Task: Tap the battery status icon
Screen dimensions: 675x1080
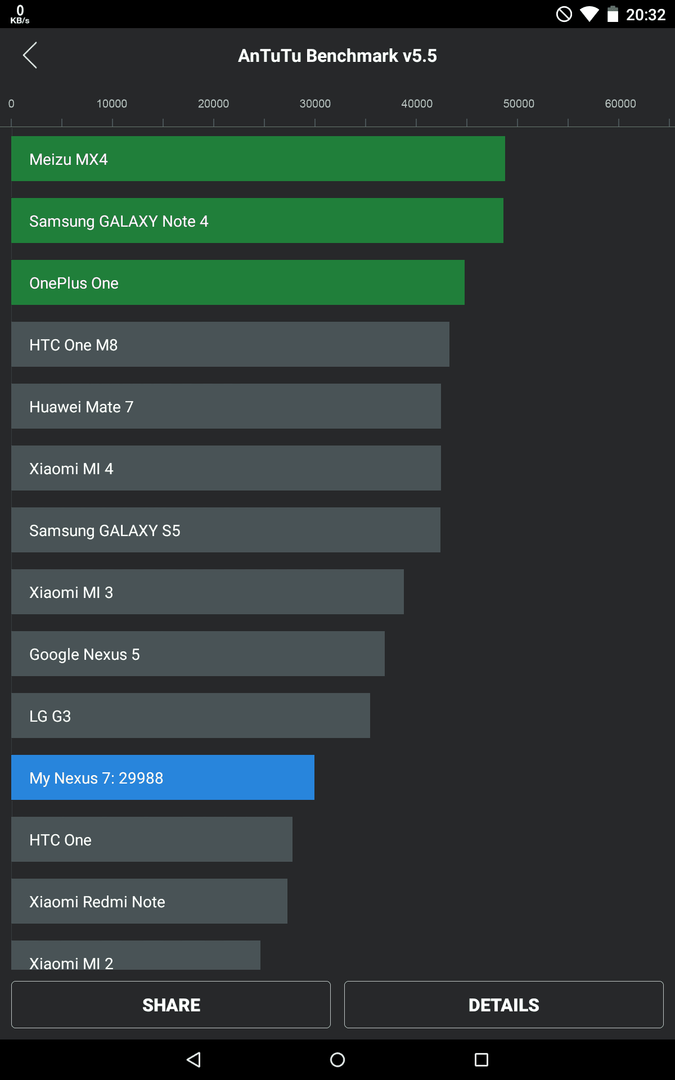Action: pyautogui.click(x=612, y=14)
